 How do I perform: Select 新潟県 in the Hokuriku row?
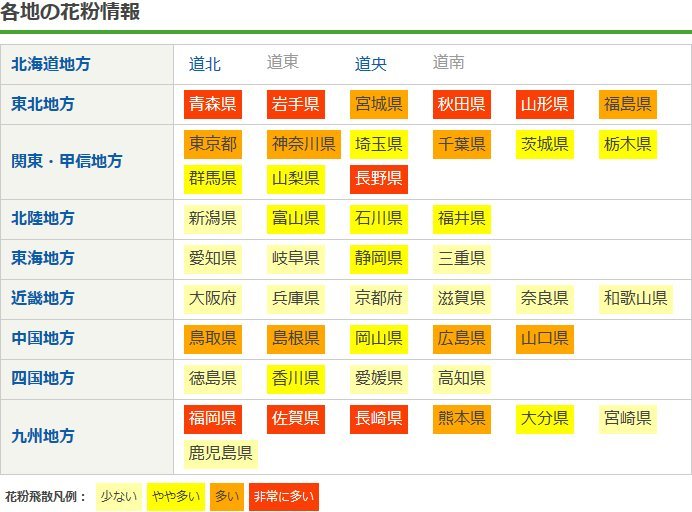(213, 218)
